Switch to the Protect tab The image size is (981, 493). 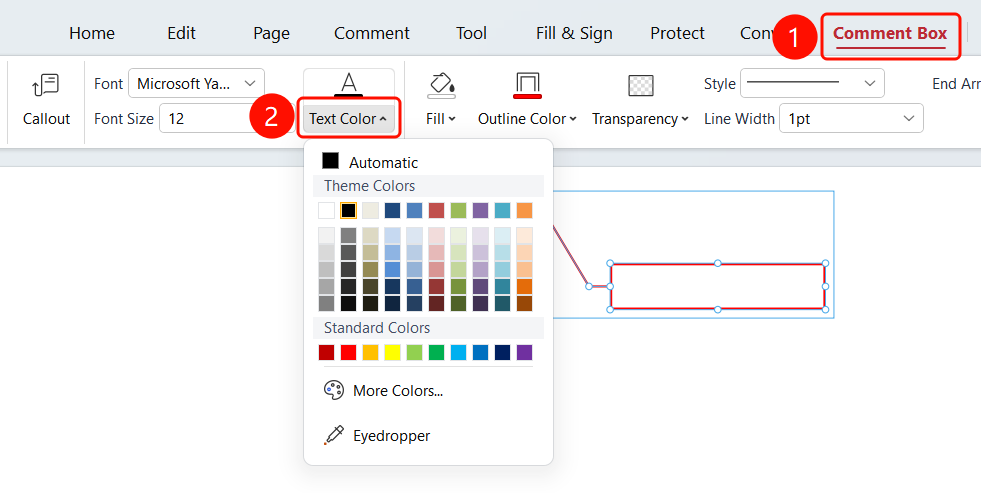pyautogui.click(x=677, y=33)
